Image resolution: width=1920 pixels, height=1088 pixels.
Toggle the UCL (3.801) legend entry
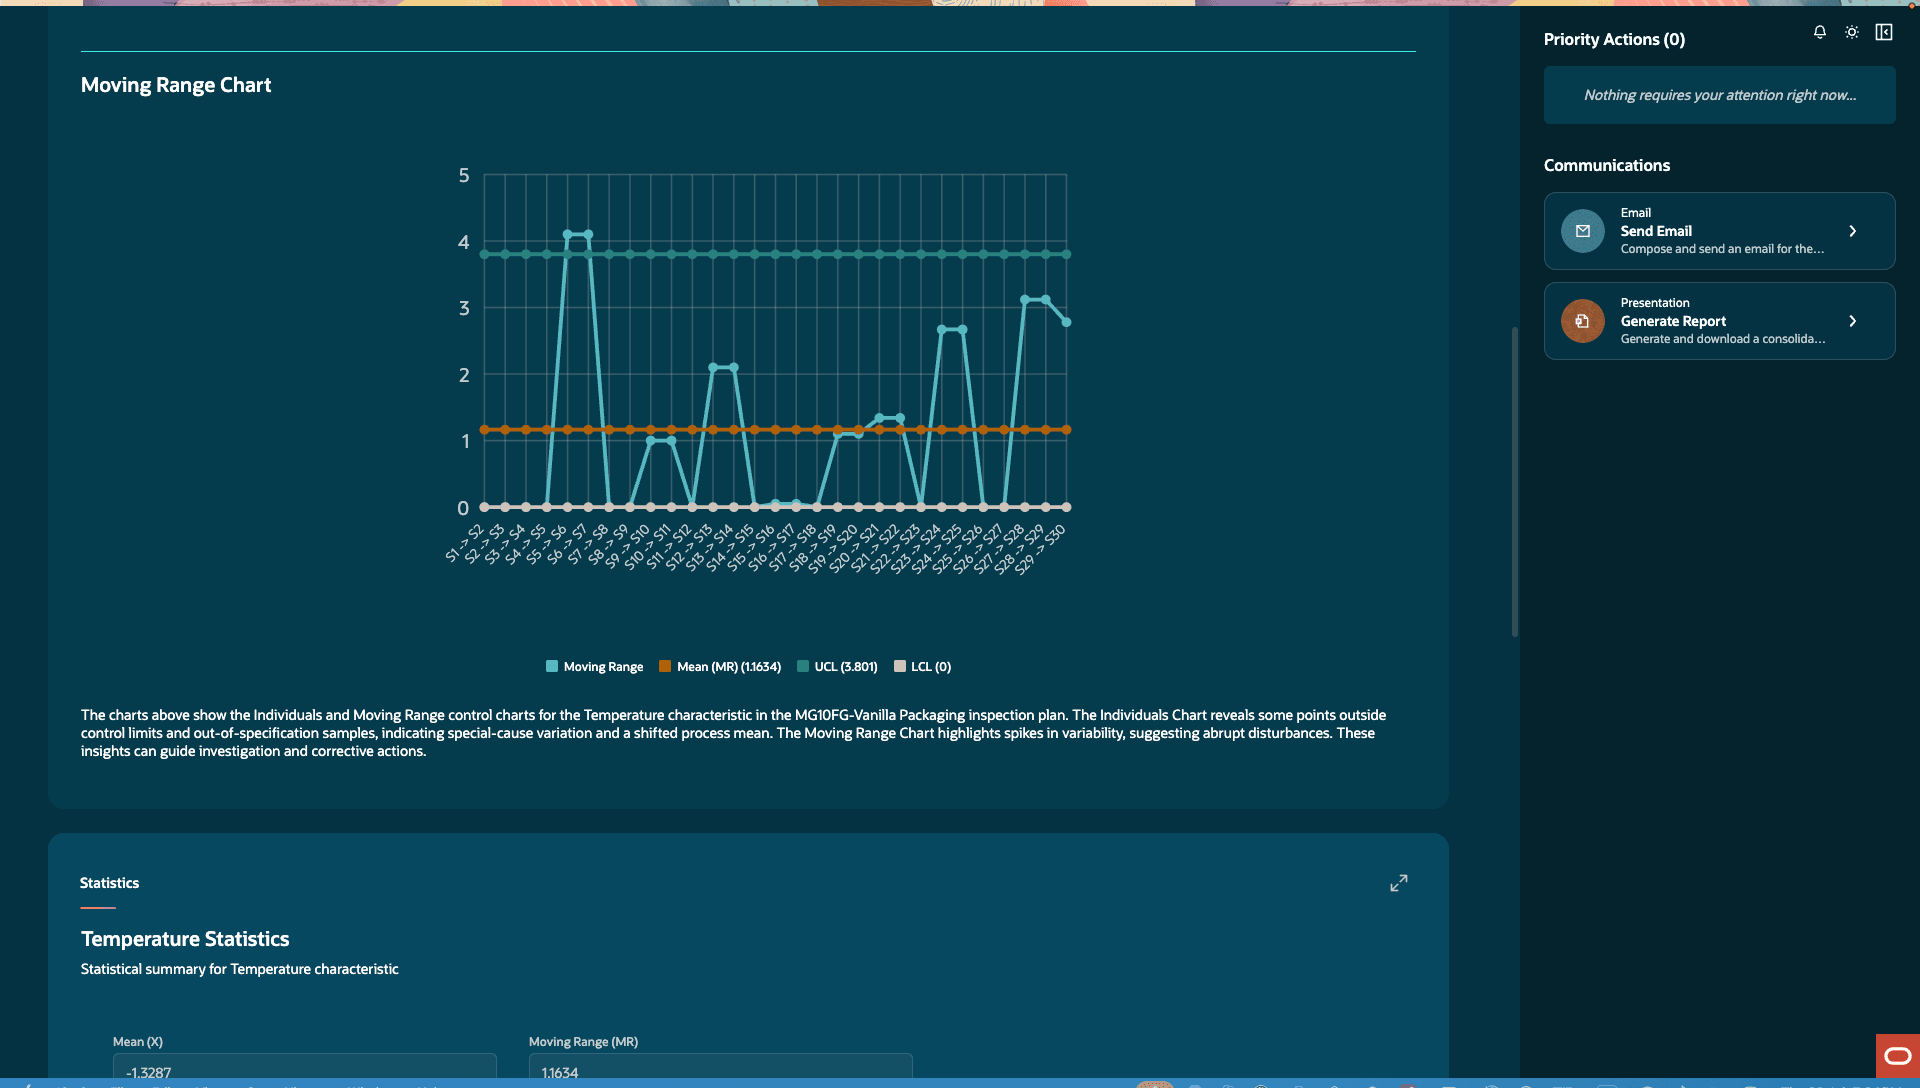click(837, 666)
